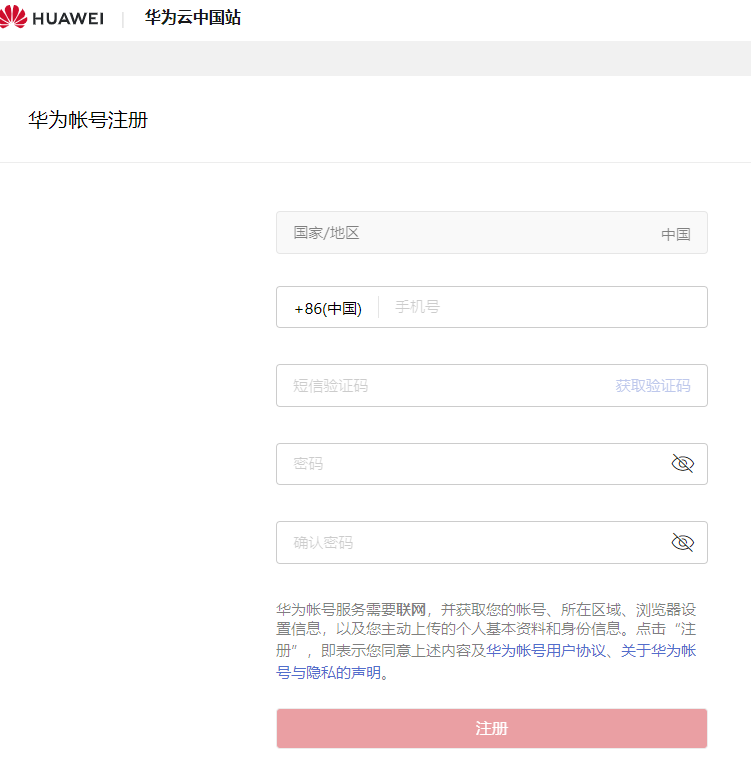Viewport: 751px width, 780px height.
Task: Toggle visibility in the 确认密码 field
Action: (x=682, y=542)
